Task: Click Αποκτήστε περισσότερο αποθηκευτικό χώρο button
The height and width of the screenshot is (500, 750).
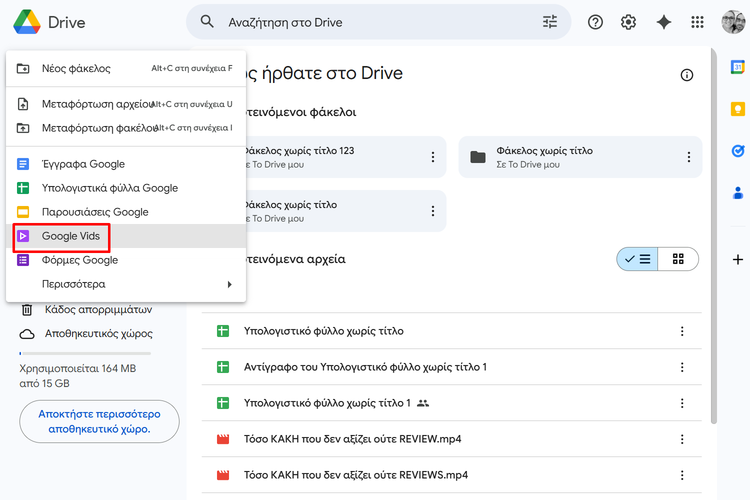Action: [x=99, y=421]
